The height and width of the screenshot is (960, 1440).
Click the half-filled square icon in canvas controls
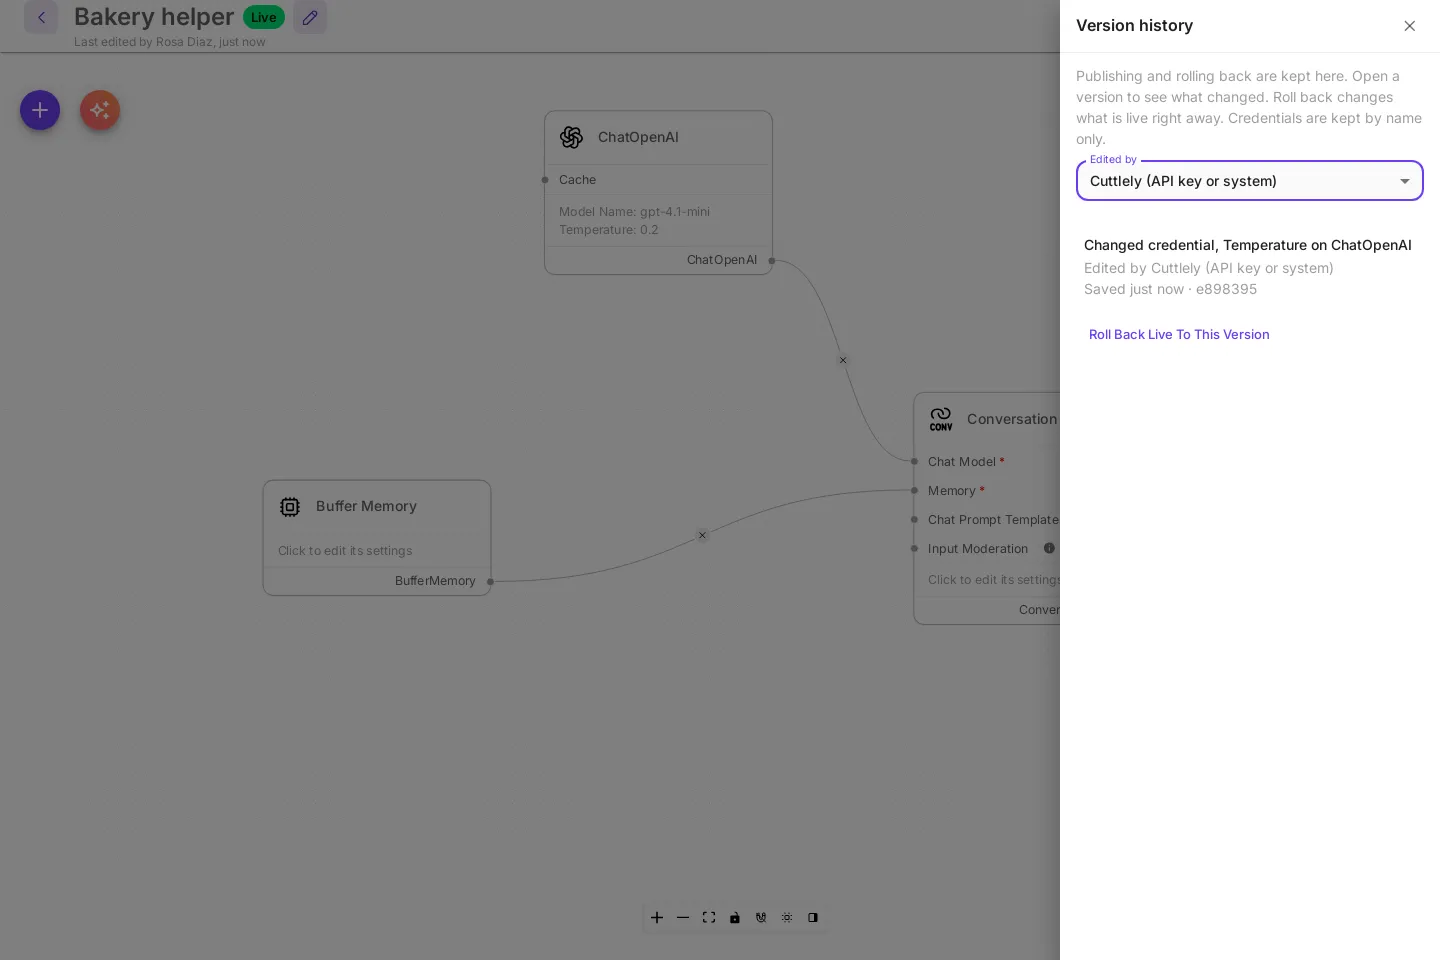pyautogui.click(x=813, y=917)
